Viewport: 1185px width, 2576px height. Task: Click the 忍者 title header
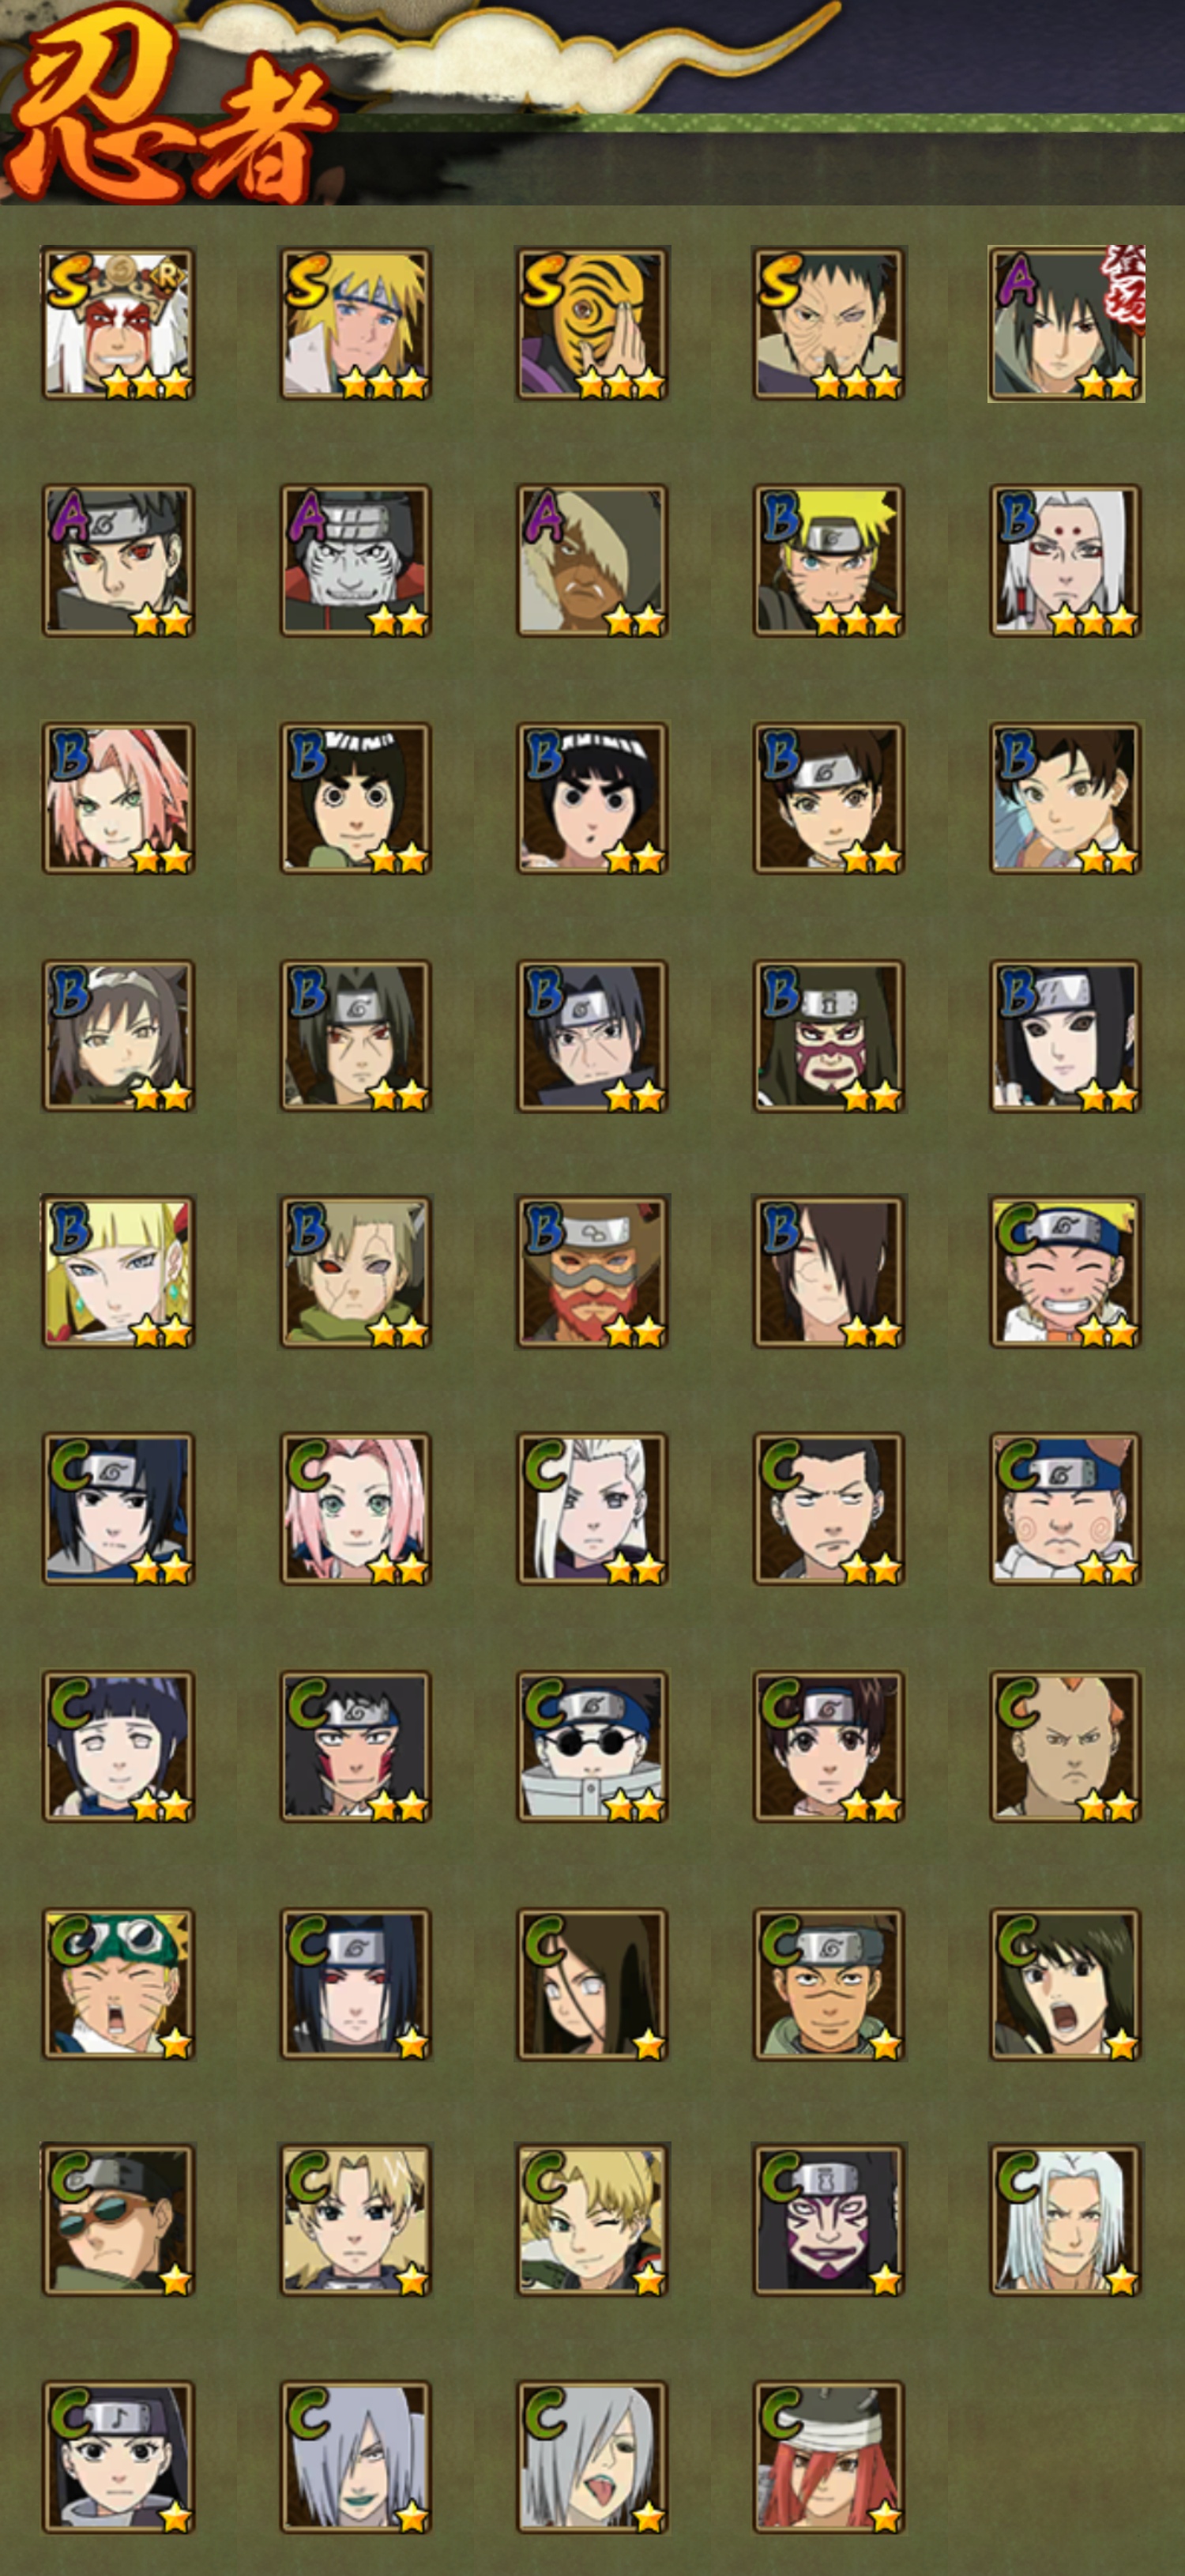170,110
